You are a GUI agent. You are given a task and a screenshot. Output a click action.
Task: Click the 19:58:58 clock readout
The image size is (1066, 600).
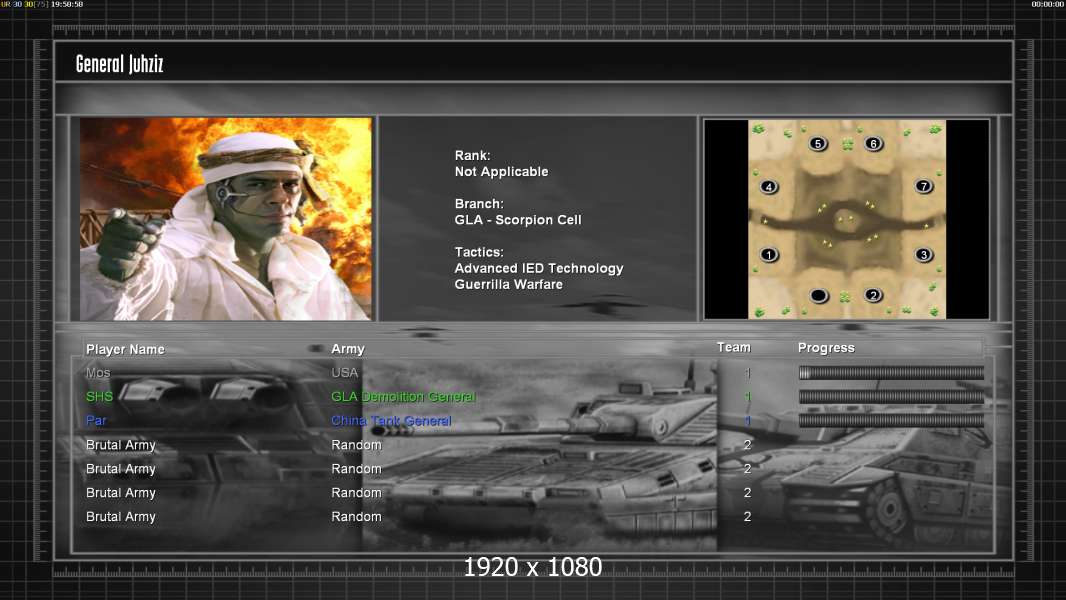click(67, 4)
